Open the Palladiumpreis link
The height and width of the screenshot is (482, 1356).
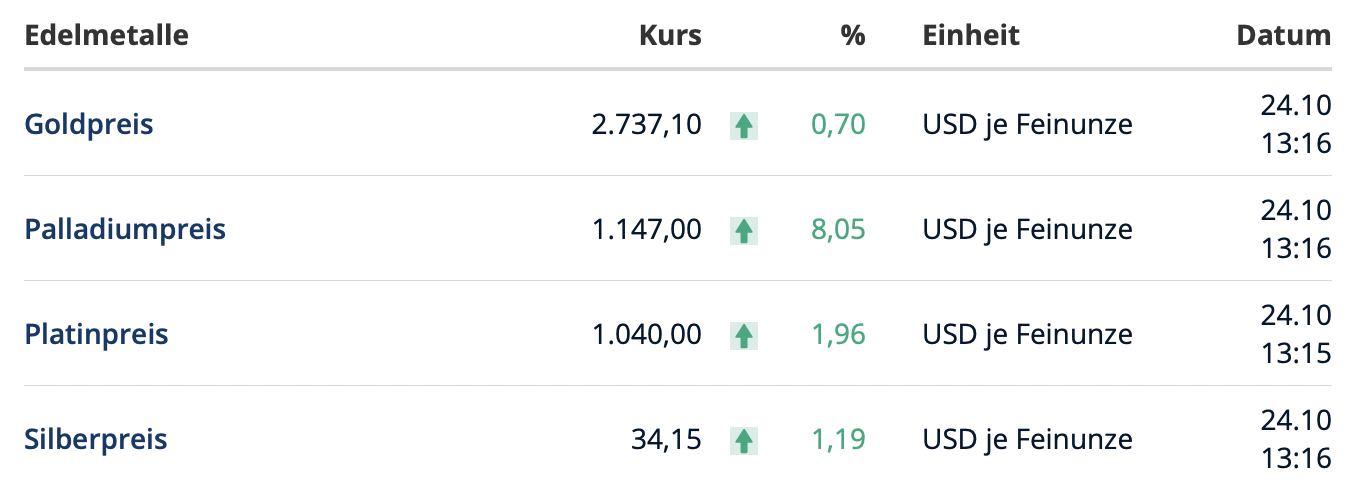coord(125,230)
